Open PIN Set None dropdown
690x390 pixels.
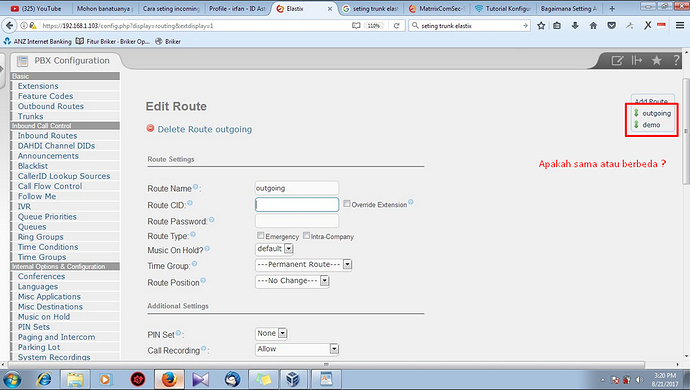(x=272, y=333)
